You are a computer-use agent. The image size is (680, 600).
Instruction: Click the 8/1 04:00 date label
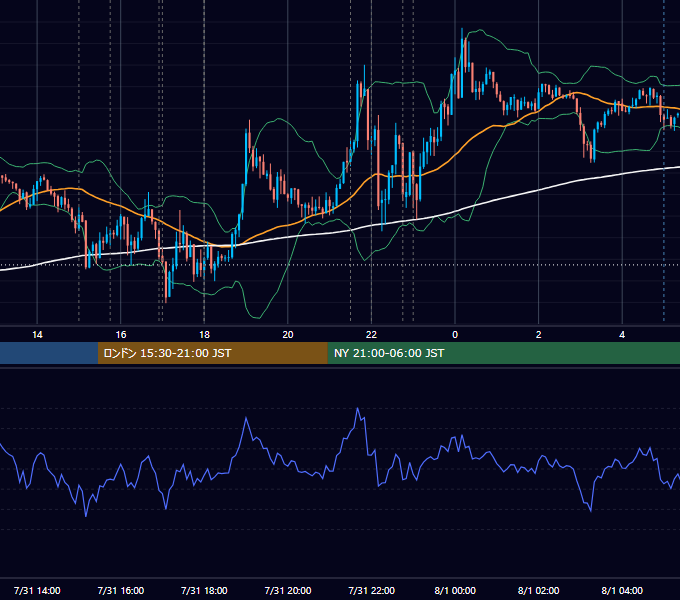(x=622, y=590)
